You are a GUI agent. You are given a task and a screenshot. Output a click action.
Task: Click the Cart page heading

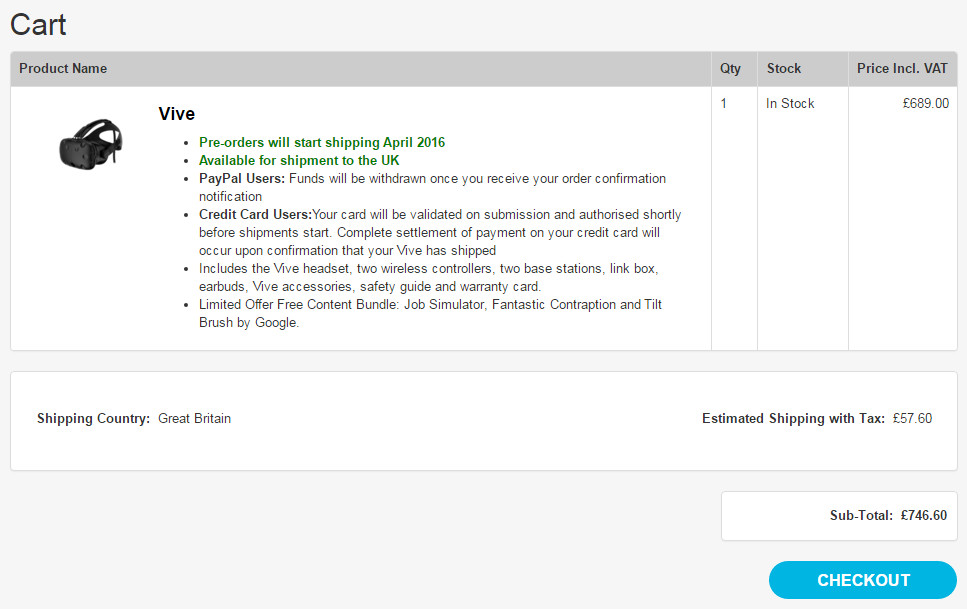(38, 25)
